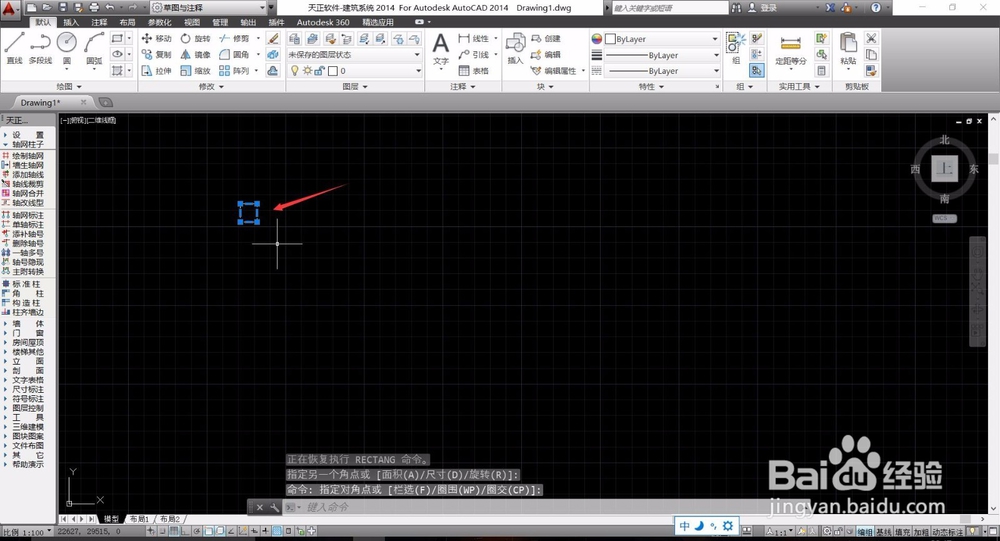Click the Scale (缩放) tool
1000x541 pixels.
195,70
